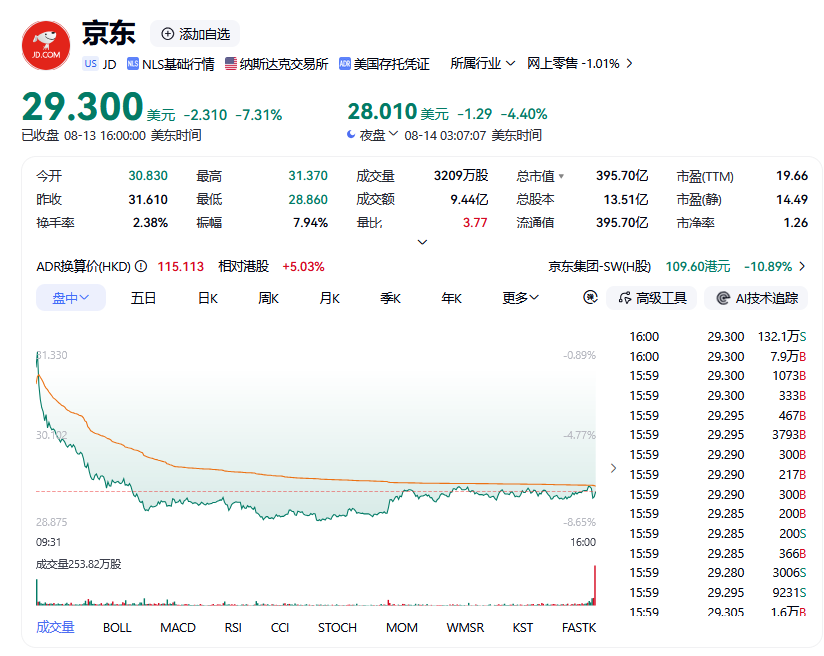Viewport: 824px width, 656px height.
Task: Select the FASTK indicator
Action: [579, 628]
